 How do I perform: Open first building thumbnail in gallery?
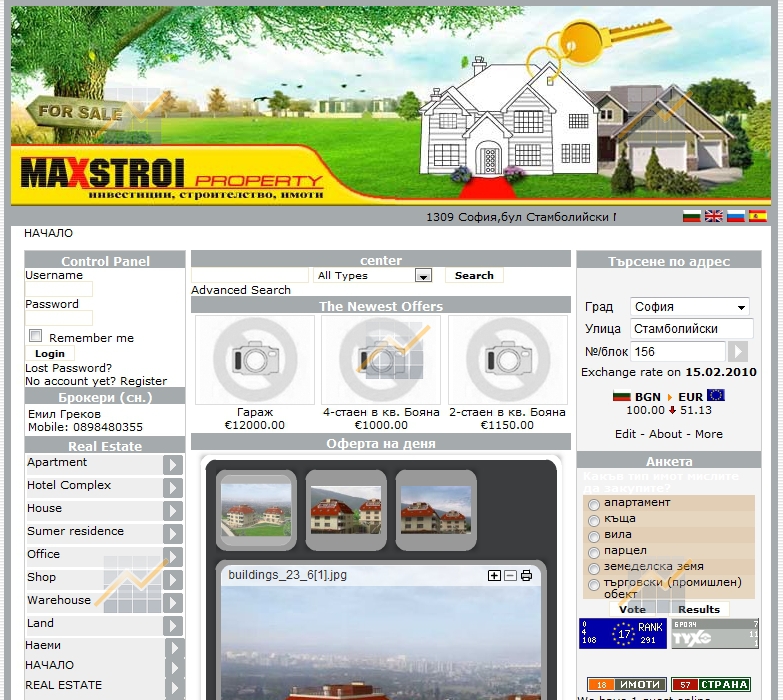point(256,510)
